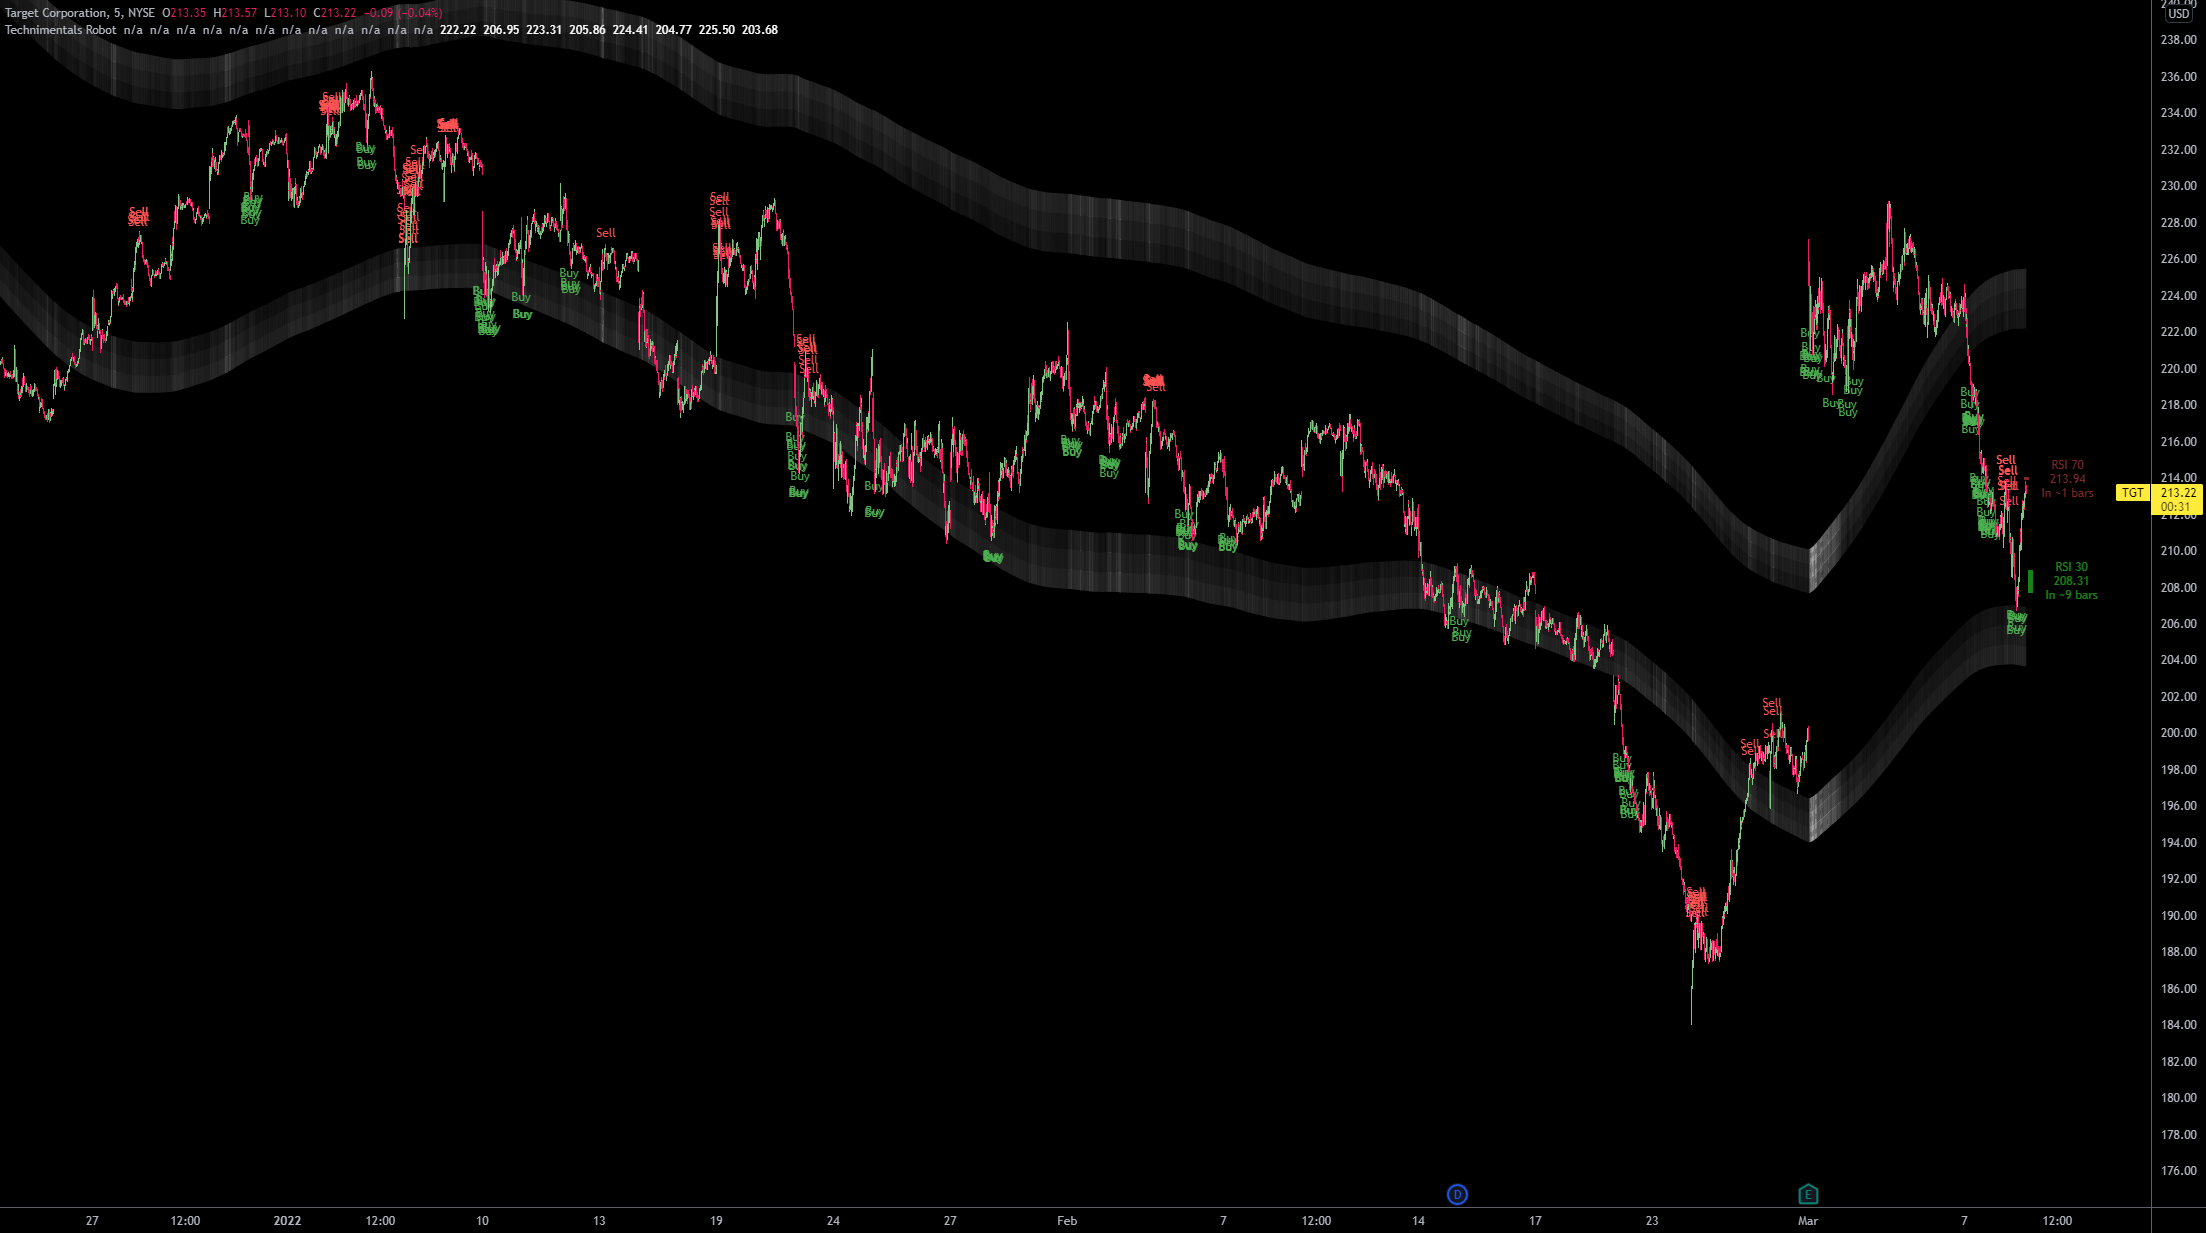Select the Technimentals Robot indicator legend
The image size is (2206, 1233).
pyautogui.click(x=61, y=30)
